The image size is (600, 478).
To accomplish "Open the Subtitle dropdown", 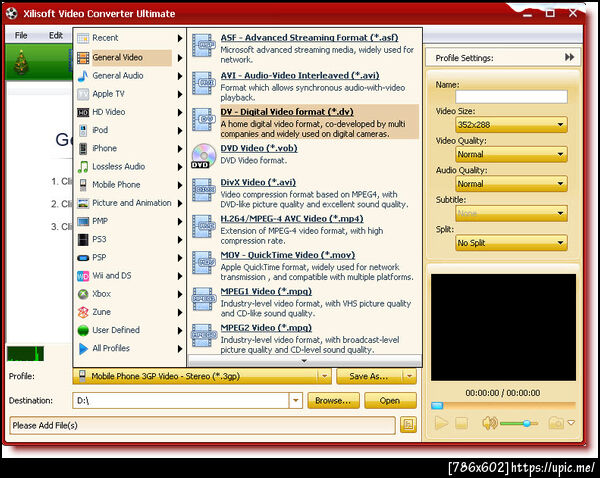I will pyautogui.click(x=511, y=214).
